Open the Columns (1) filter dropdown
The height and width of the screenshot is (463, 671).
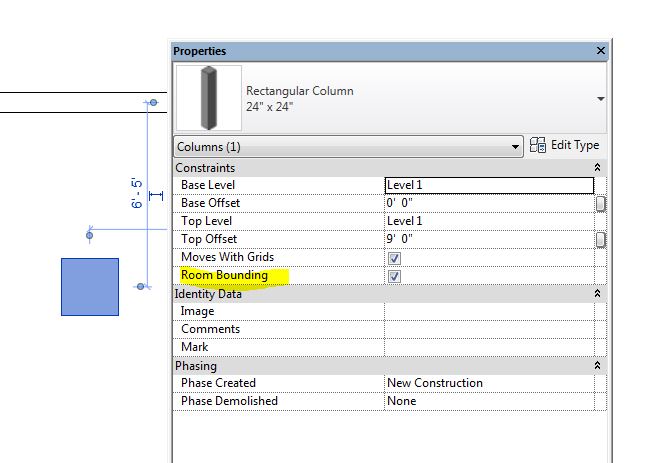point(348,147)
